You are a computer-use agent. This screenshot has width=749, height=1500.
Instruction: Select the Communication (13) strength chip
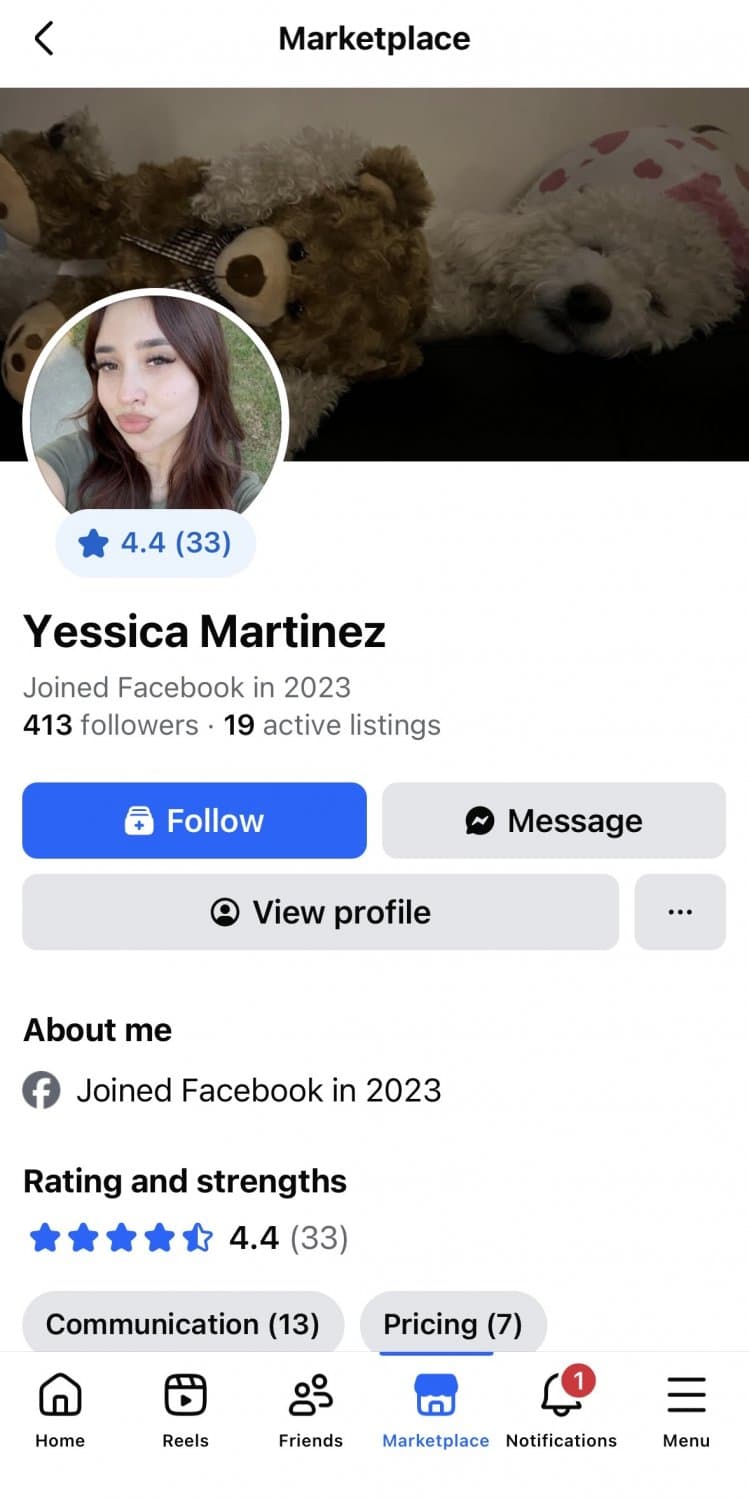click(x=183, y=1324)
